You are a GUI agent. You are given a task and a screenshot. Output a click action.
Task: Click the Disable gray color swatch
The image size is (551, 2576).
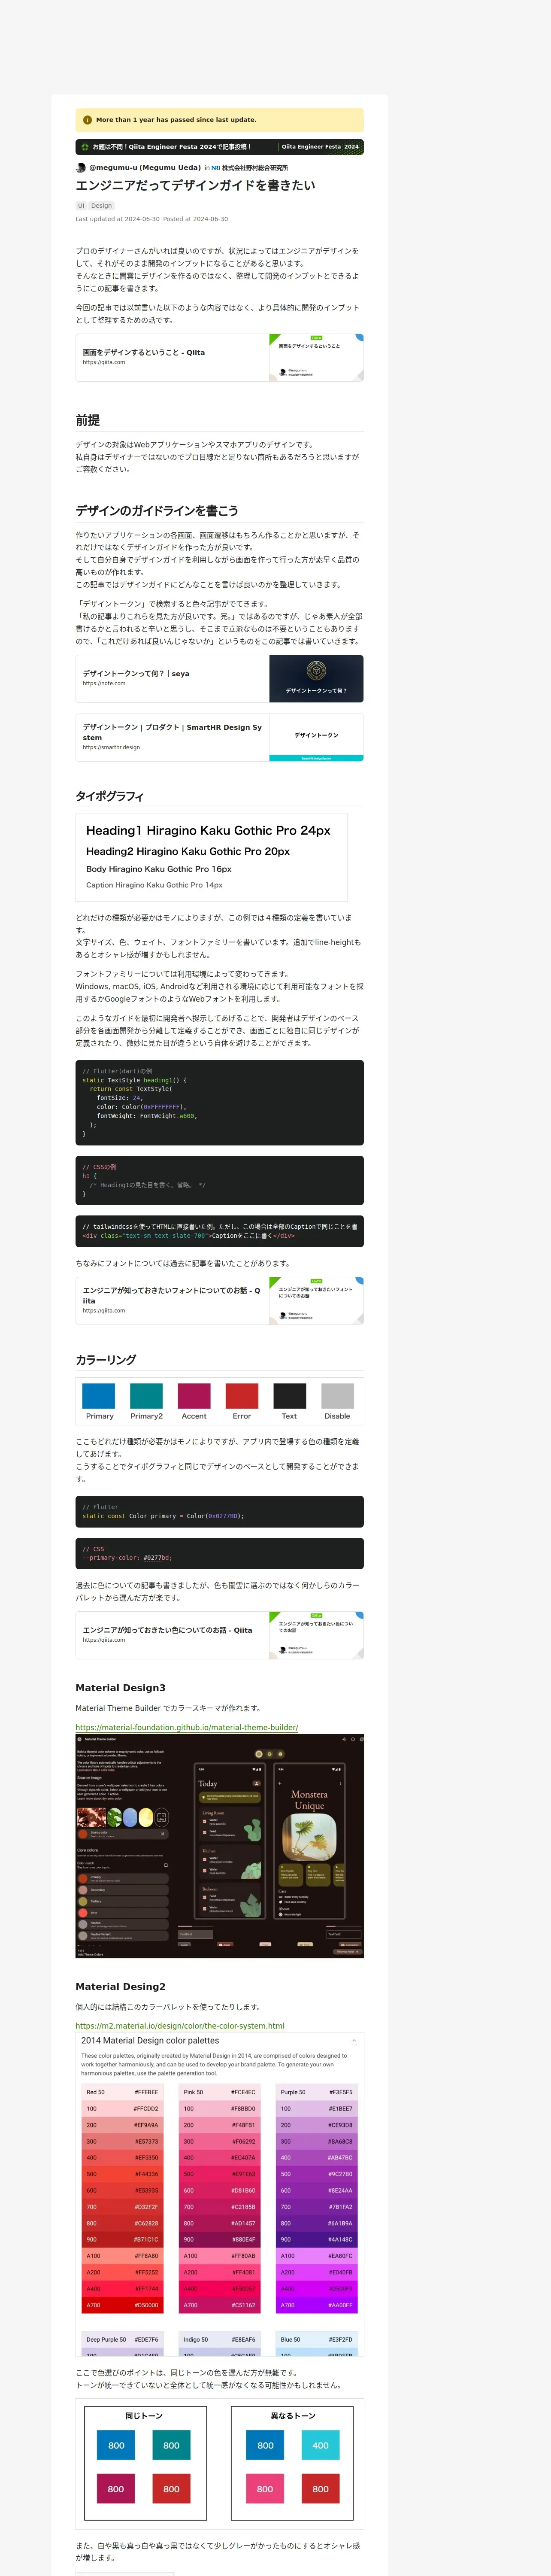[338, 1396]
